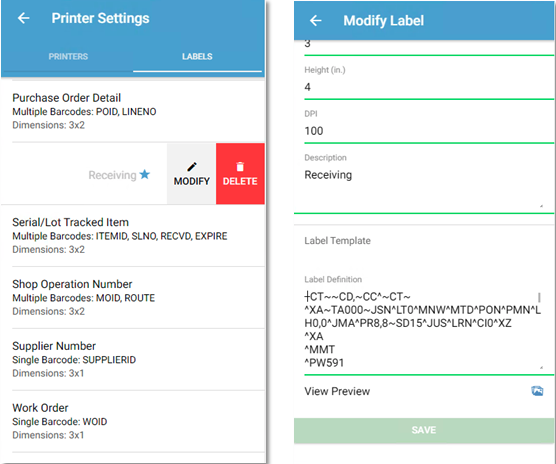The image size is (556, 464).
Task: Click the DPI field showing 100
Action: (x=429, y=131)
